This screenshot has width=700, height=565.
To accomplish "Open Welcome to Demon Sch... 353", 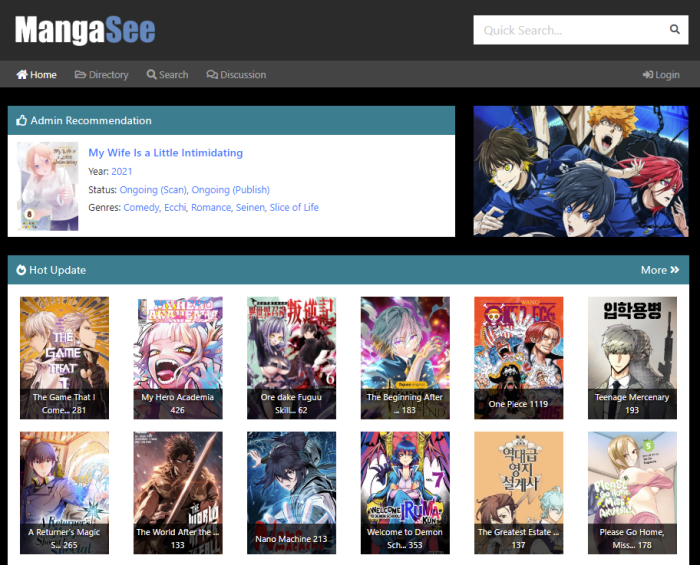I will pos(405,493).
